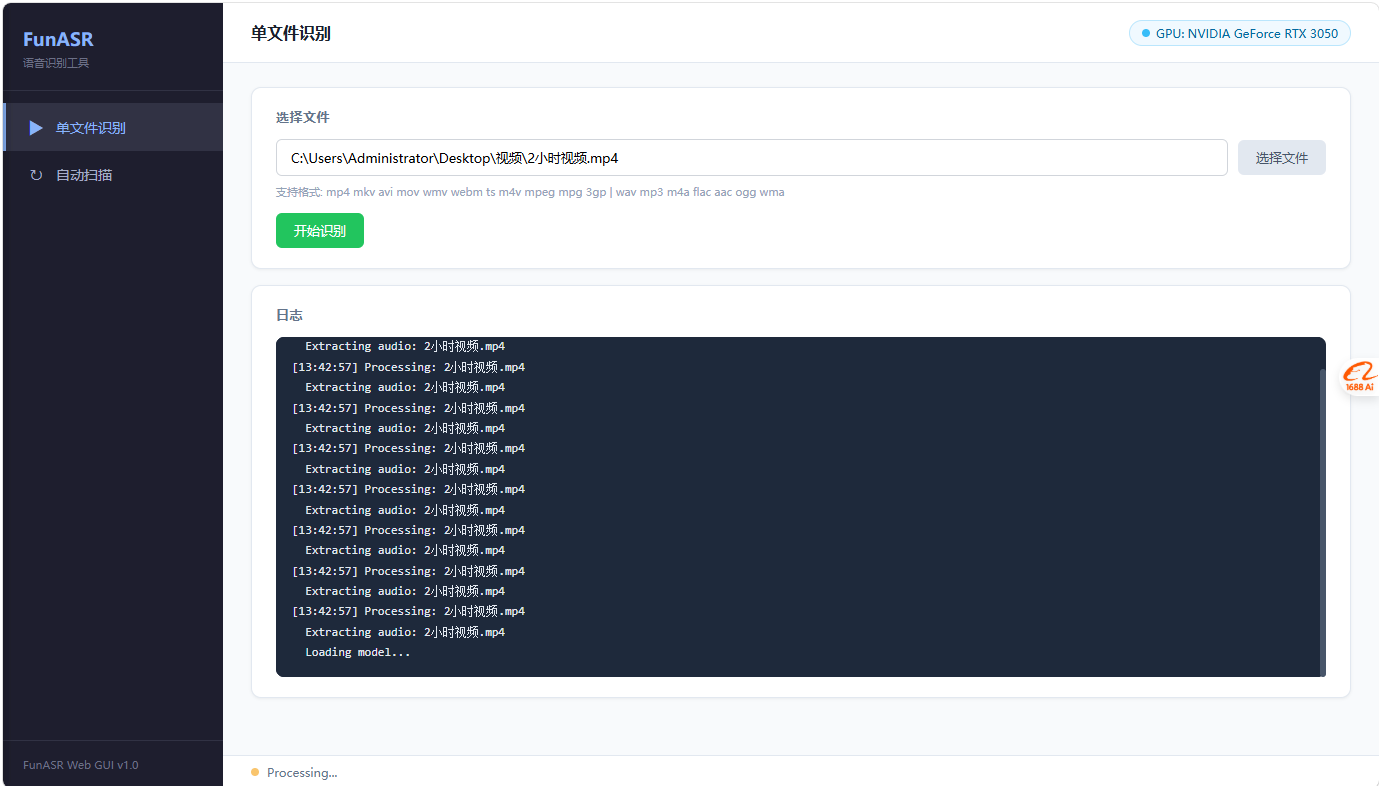This screenshot has width=1379, height=786.
Task: Switch to the 自动扫描 sidebar item
Action: coord(113,175)
